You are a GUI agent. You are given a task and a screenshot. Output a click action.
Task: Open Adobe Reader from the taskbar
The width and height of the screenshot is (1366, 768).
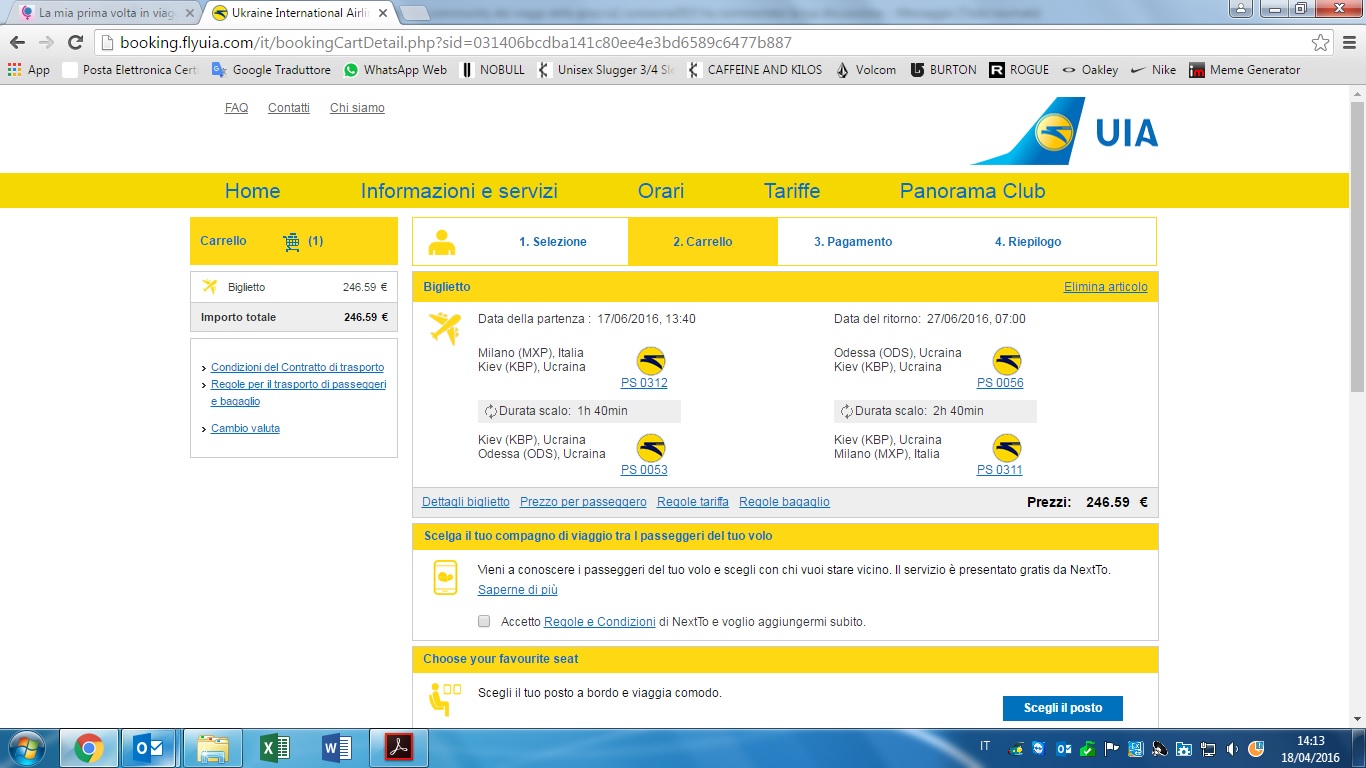(399, 748)
